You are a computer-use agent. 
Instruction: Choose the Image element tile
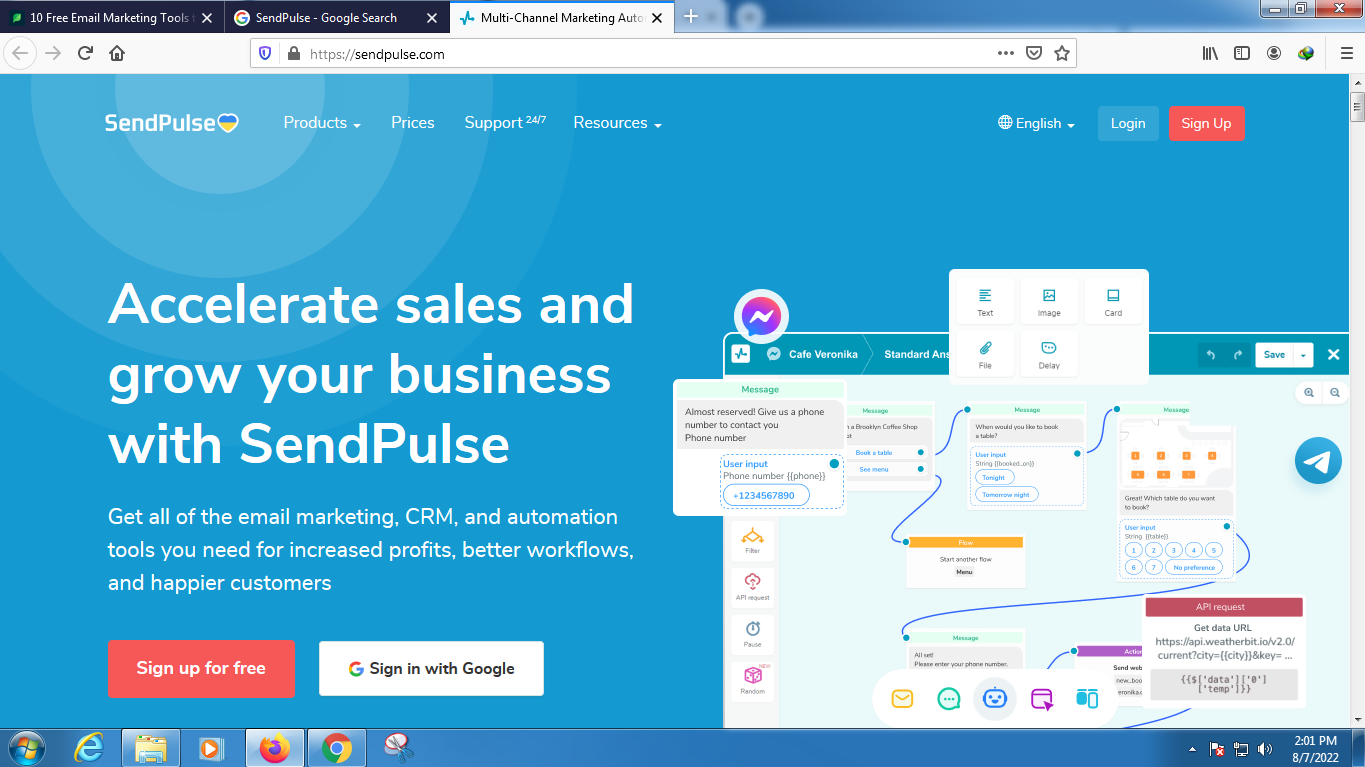(1049, 301)
